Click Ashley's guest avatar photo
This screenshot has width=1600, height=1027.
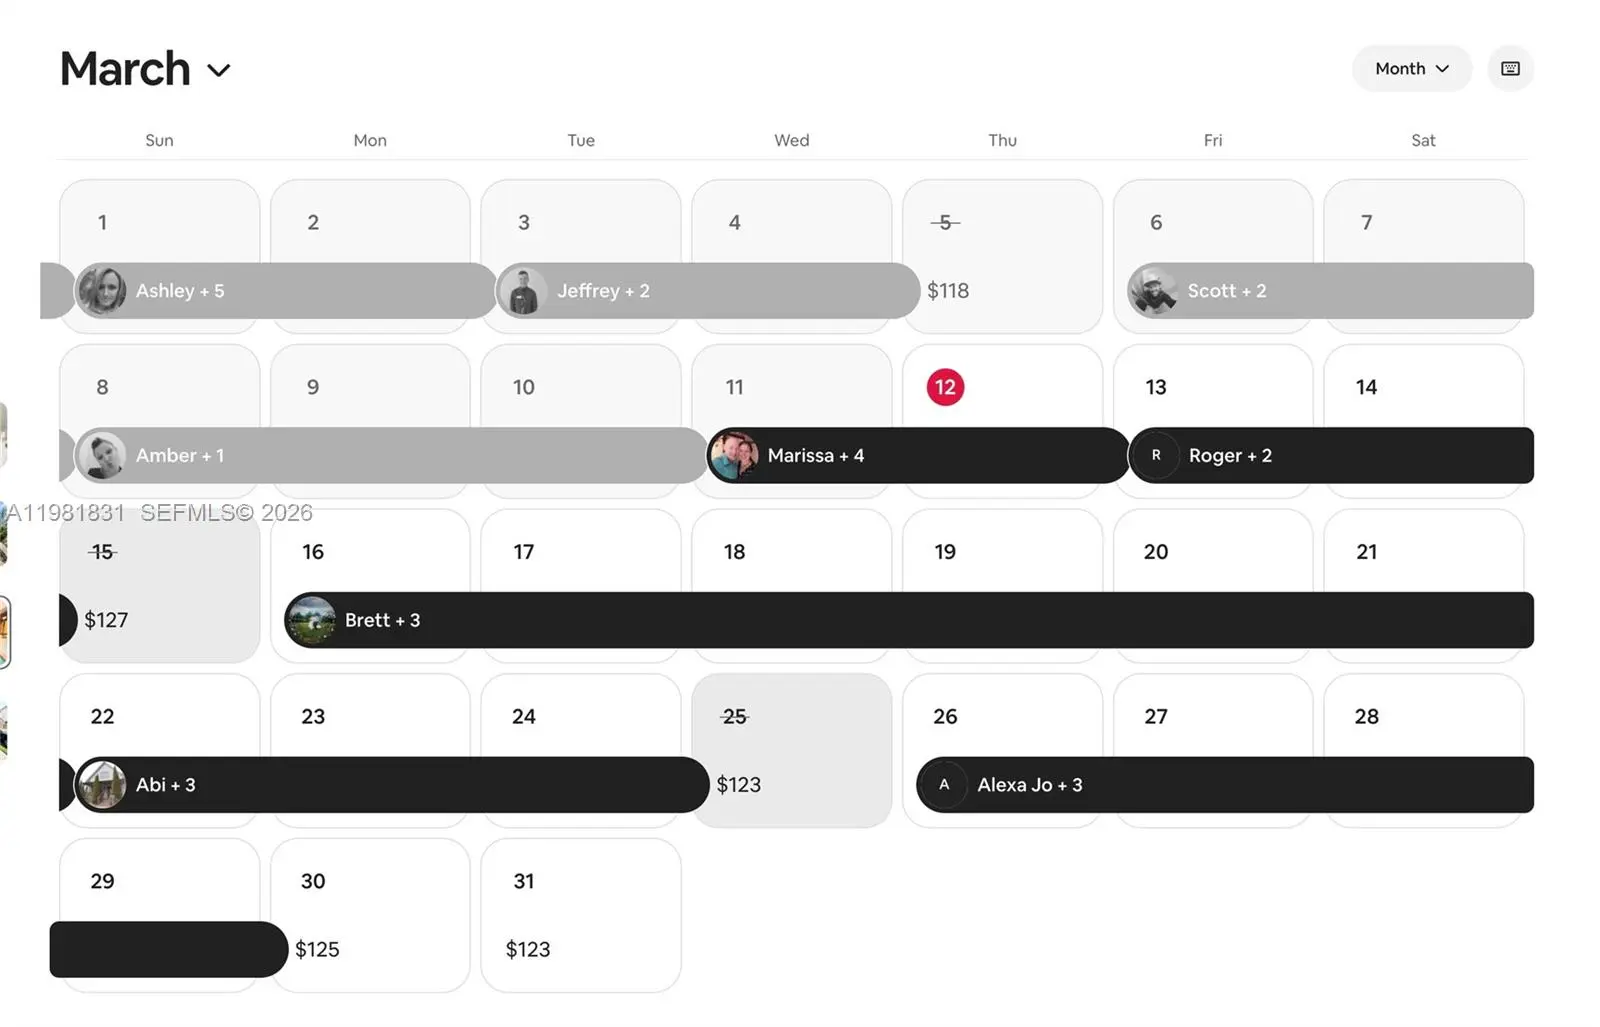[x=102, y=291]
